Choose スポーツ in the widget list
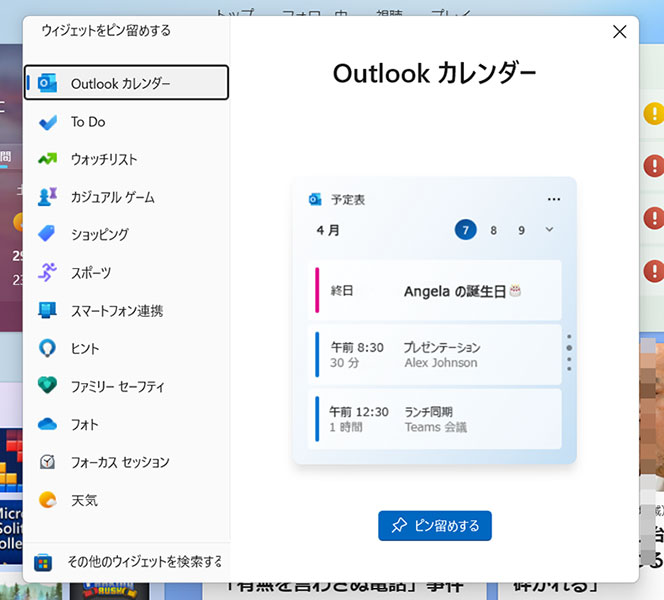664x600 pixels. coord(126,272)
